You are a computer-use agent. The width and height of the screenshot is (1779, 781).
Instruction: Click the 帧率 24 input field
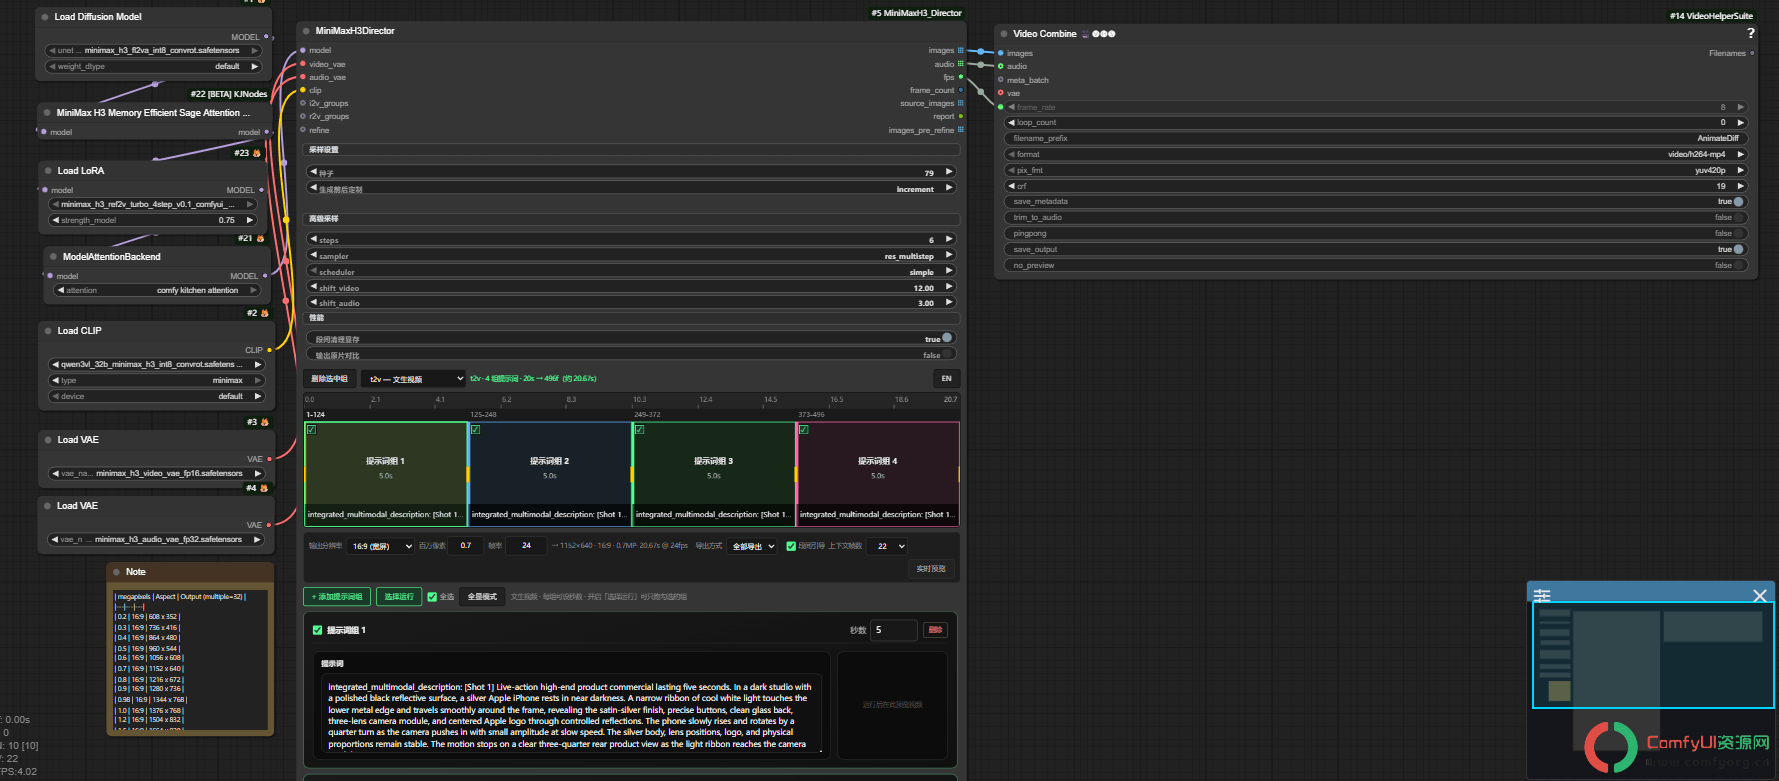[526, 546]
